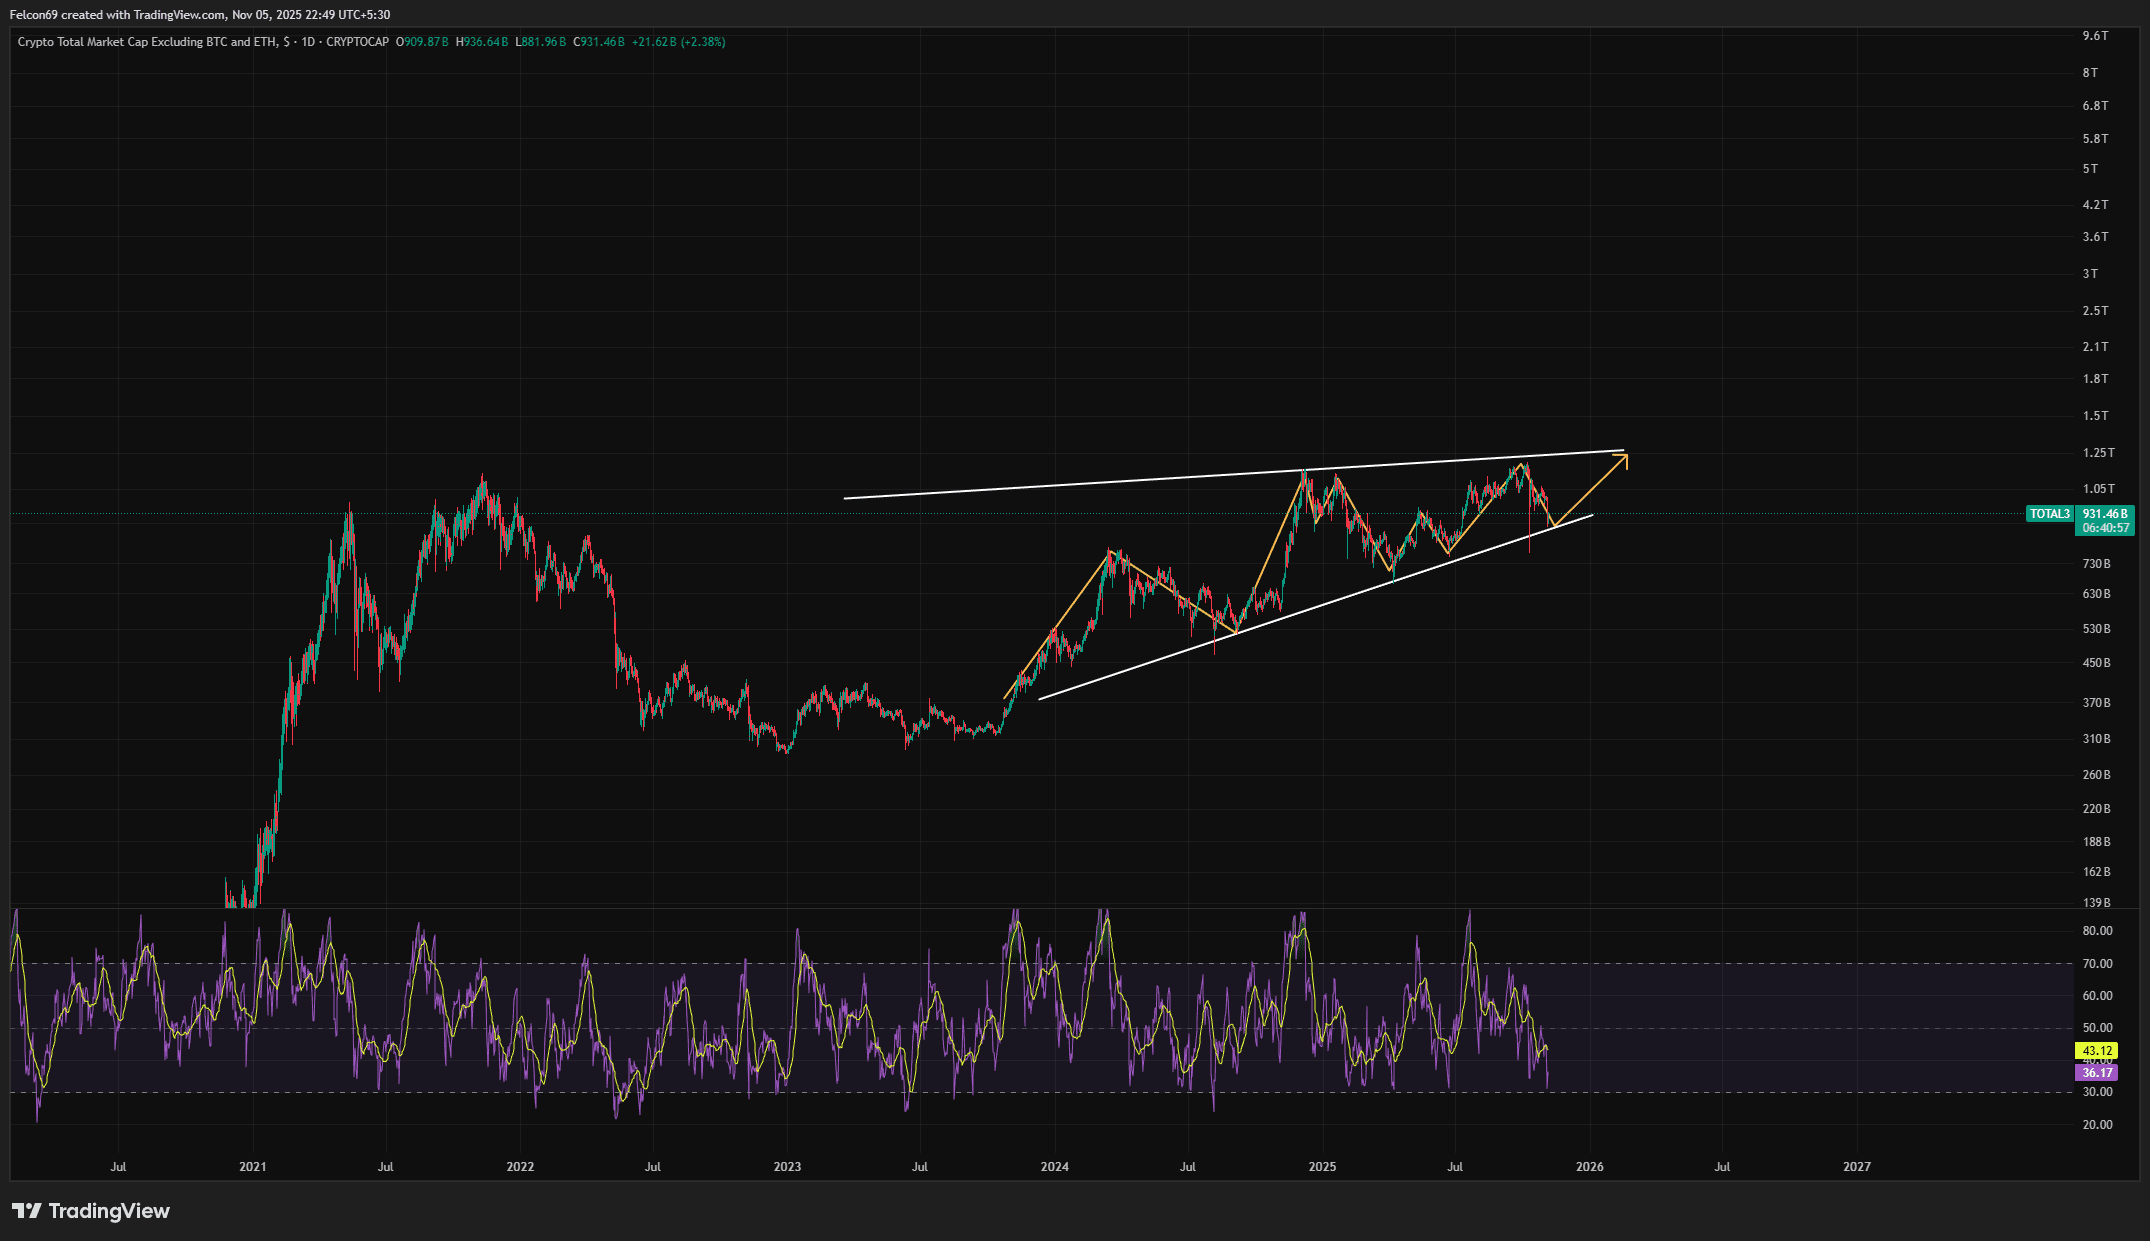
Task: Click the yellow 43.12 RSI value tag
Action: click(2096, 1051)
